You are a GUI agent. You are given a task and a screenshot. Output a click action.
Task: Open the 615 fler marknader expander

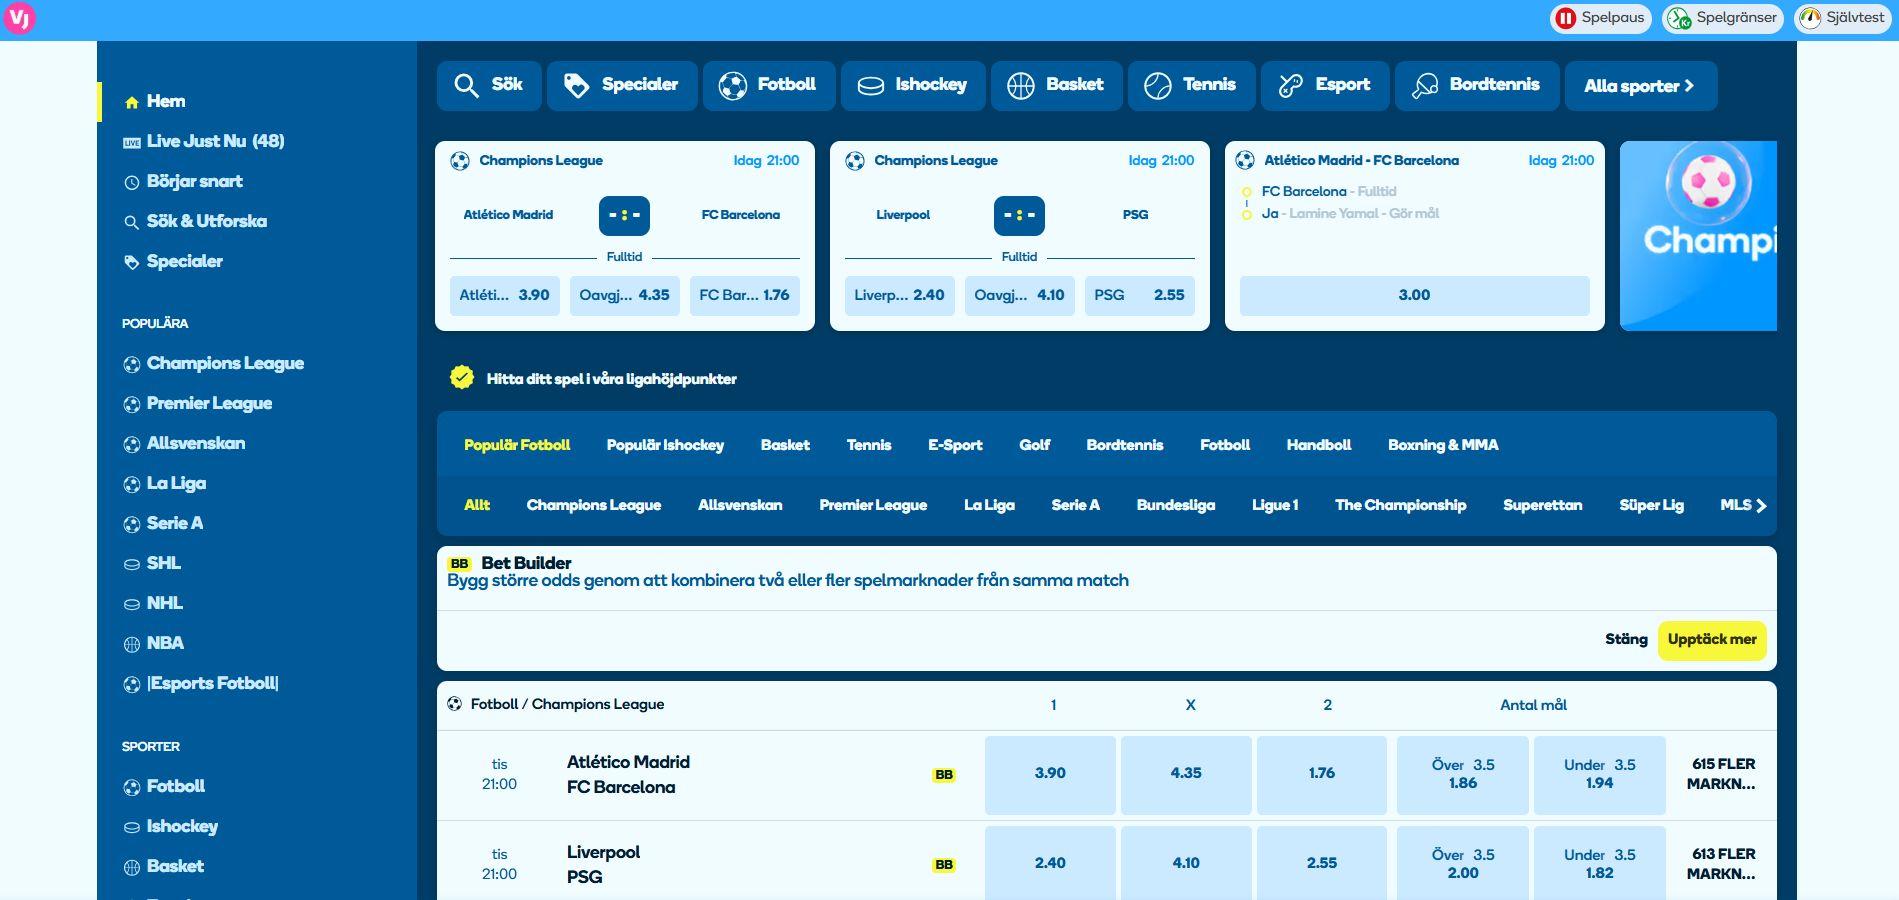[1724, 774]
